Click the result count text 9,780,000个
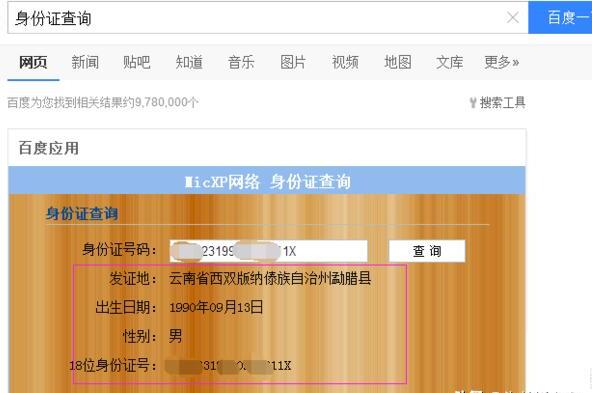The image size is (592, 393). coord(166,102)
